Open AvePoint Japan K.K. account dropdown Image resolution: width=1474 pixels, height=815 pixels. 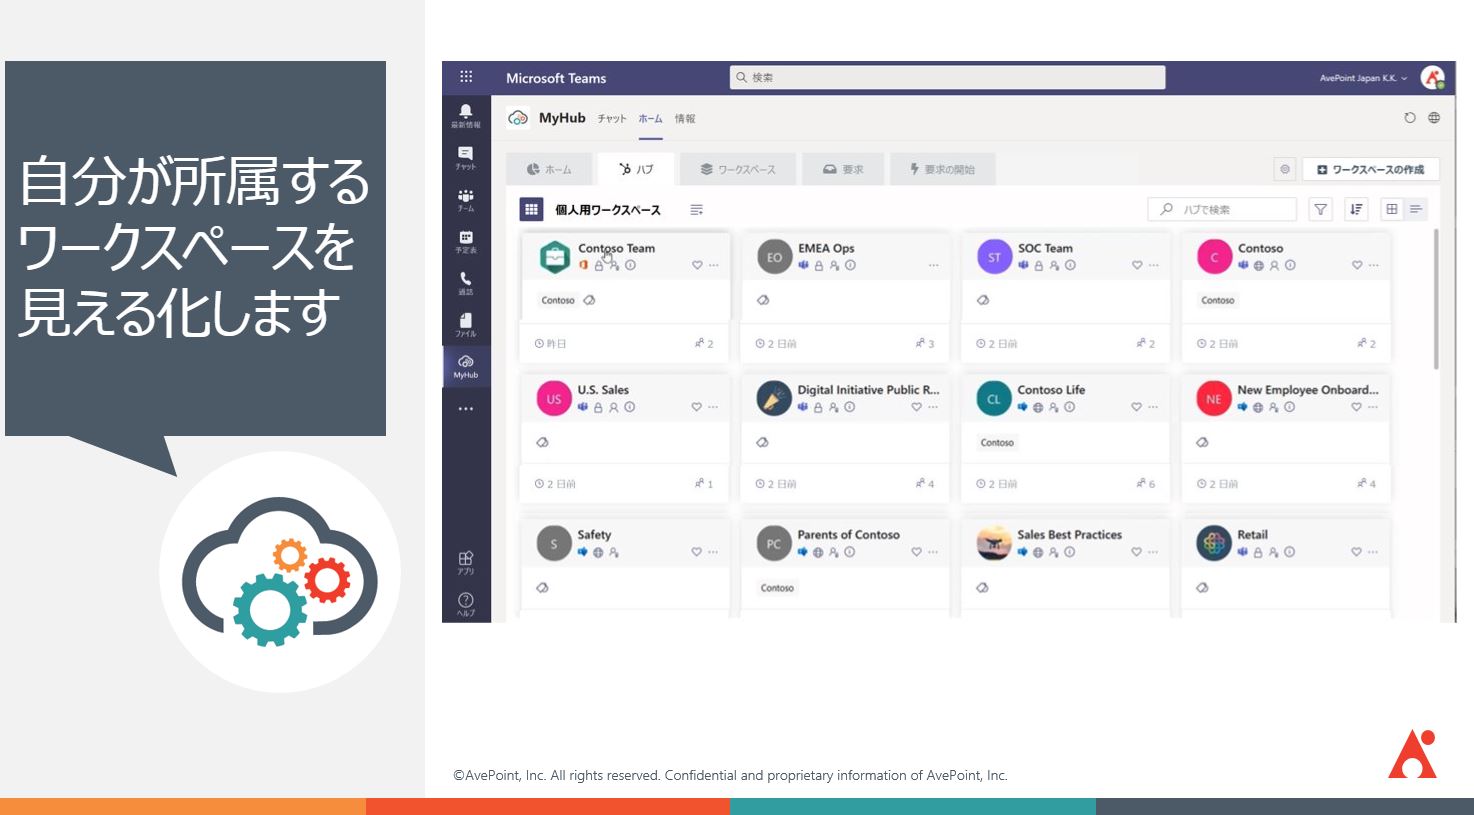1363,78
